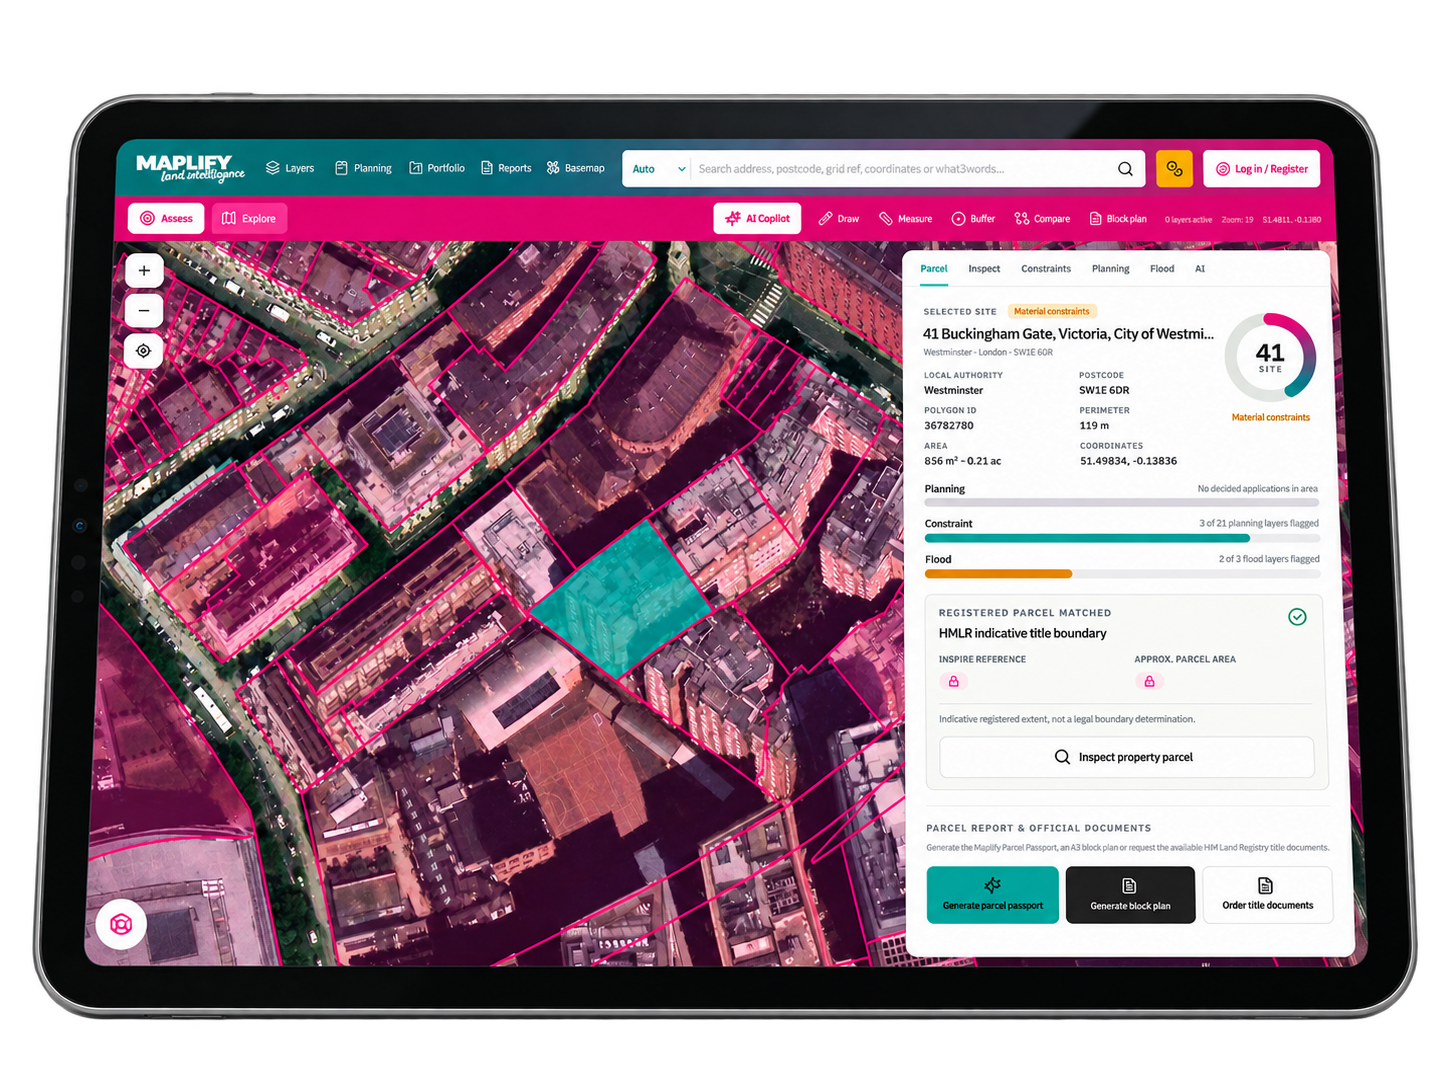Click the polygon ID 36782780
The image size is (1448, 1086).
pyautogui.click(x=949, y=425)
